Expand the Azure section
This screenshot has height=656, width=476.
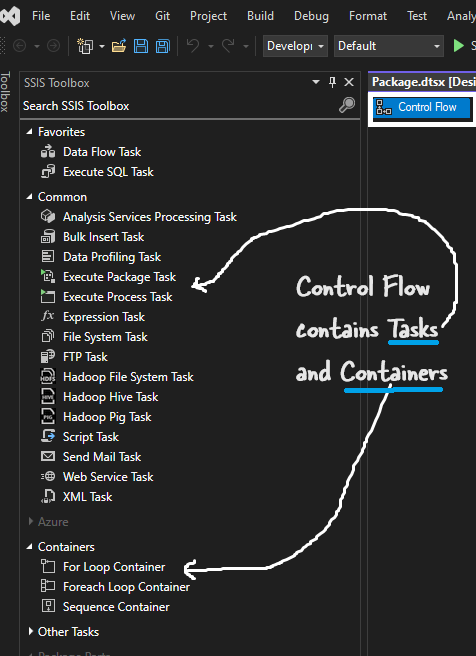(x=30, y=522)
